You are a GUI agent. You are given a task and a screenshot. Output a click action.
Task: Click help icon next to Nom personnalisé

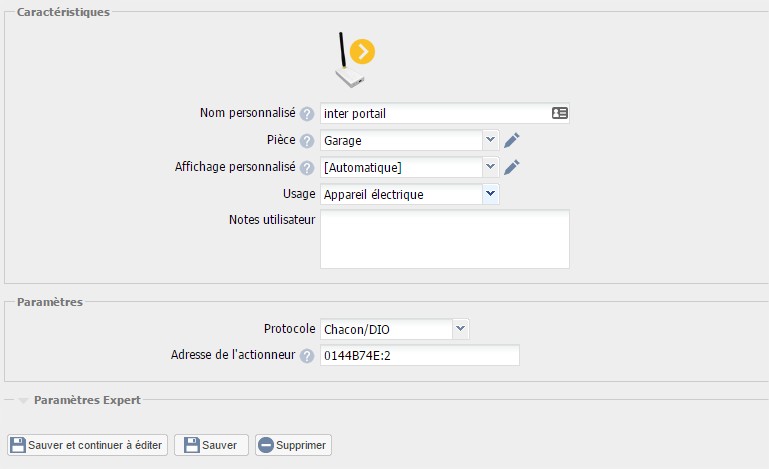[307, 114]
